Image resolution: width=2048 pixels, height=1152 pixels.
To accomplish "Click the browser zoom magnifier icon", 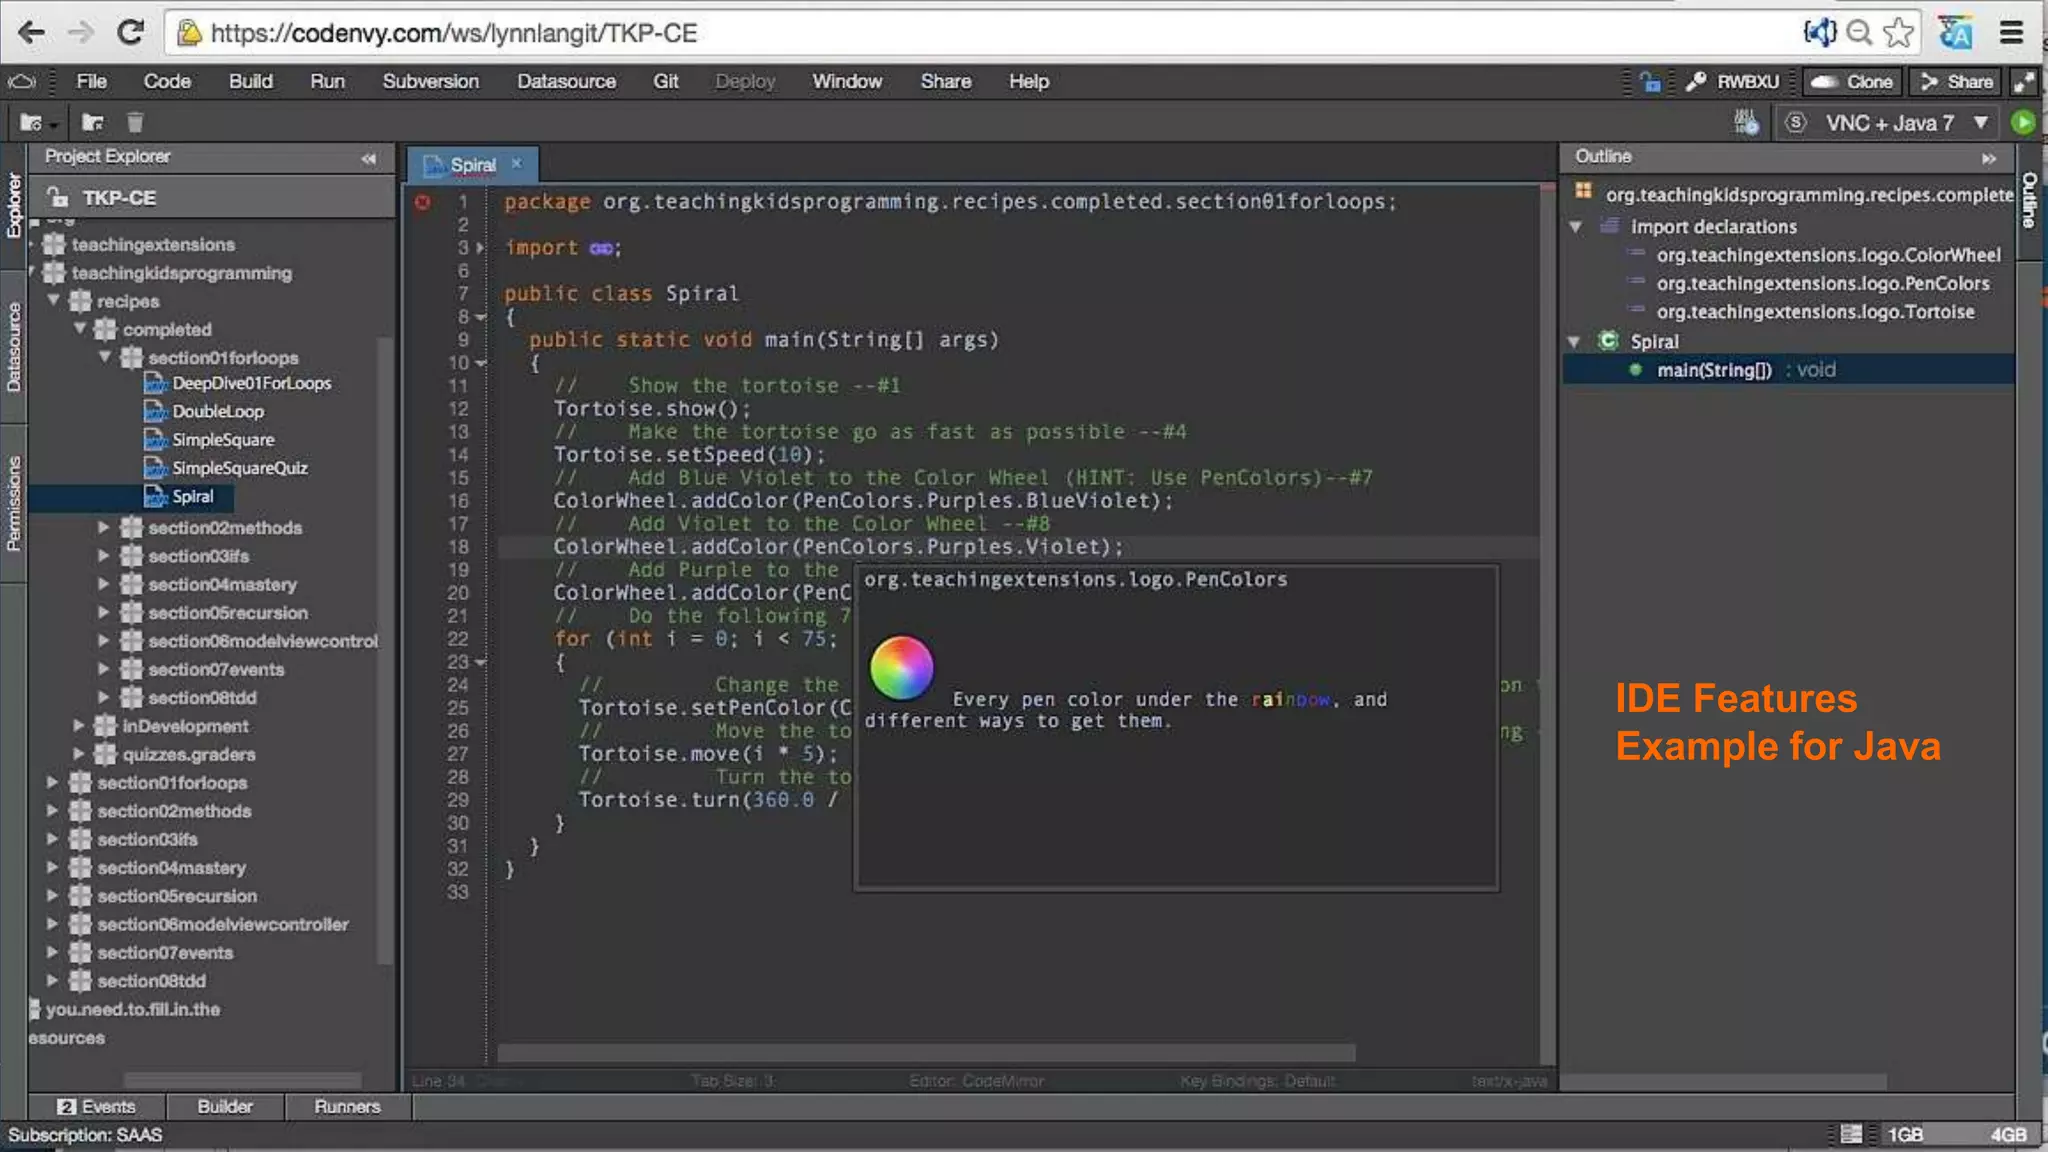I will (x=1859, y=33).
